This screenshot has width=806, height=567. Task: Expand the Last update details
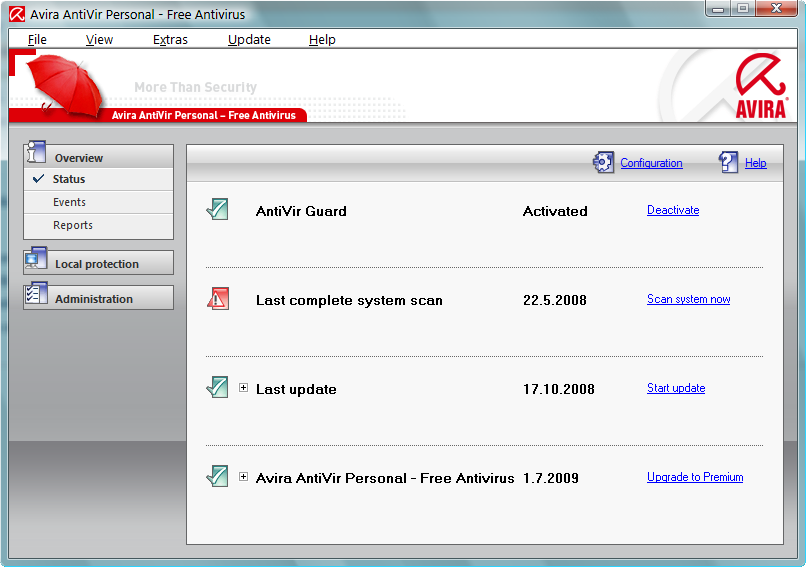(x=244, y=388)
